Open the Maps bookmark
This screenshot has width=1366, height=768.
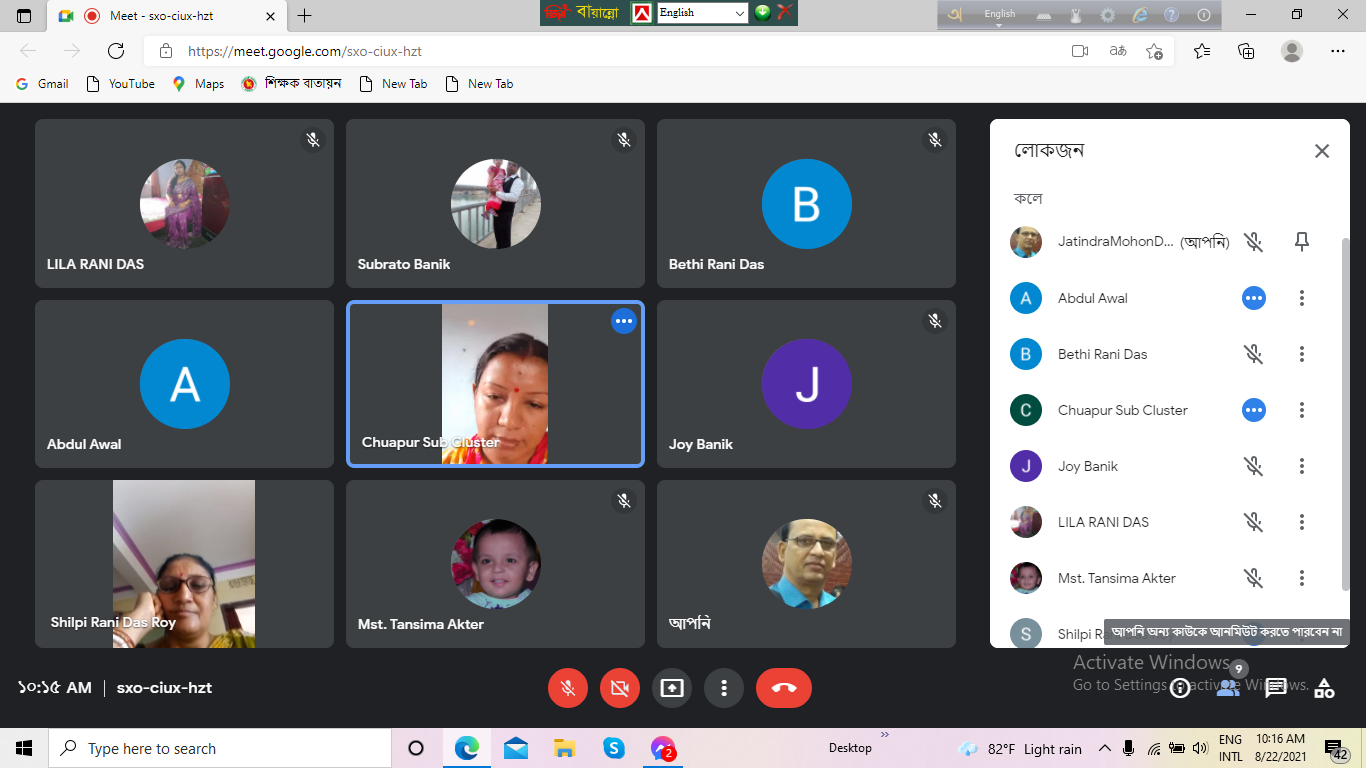[198, 84]
